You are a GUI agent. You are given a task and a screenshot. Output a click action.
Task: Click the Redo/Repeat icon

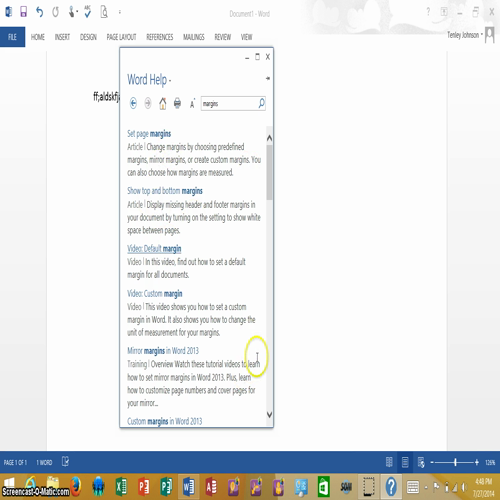[55, 12]
